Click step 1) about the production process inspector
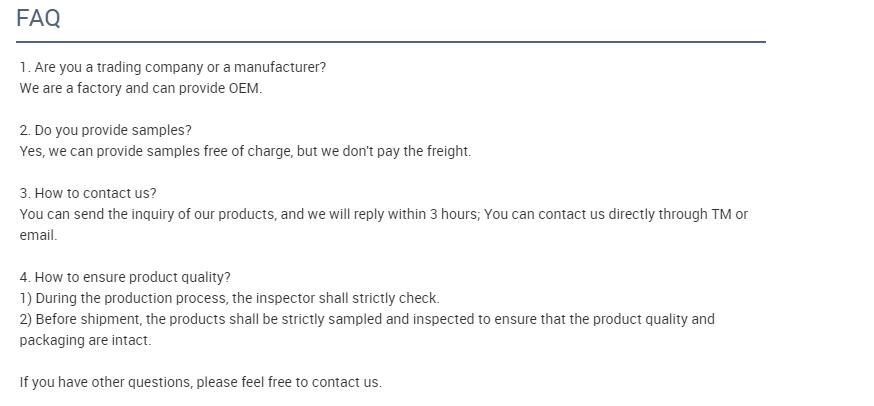The image size is (874, 406). click(229, 298)
